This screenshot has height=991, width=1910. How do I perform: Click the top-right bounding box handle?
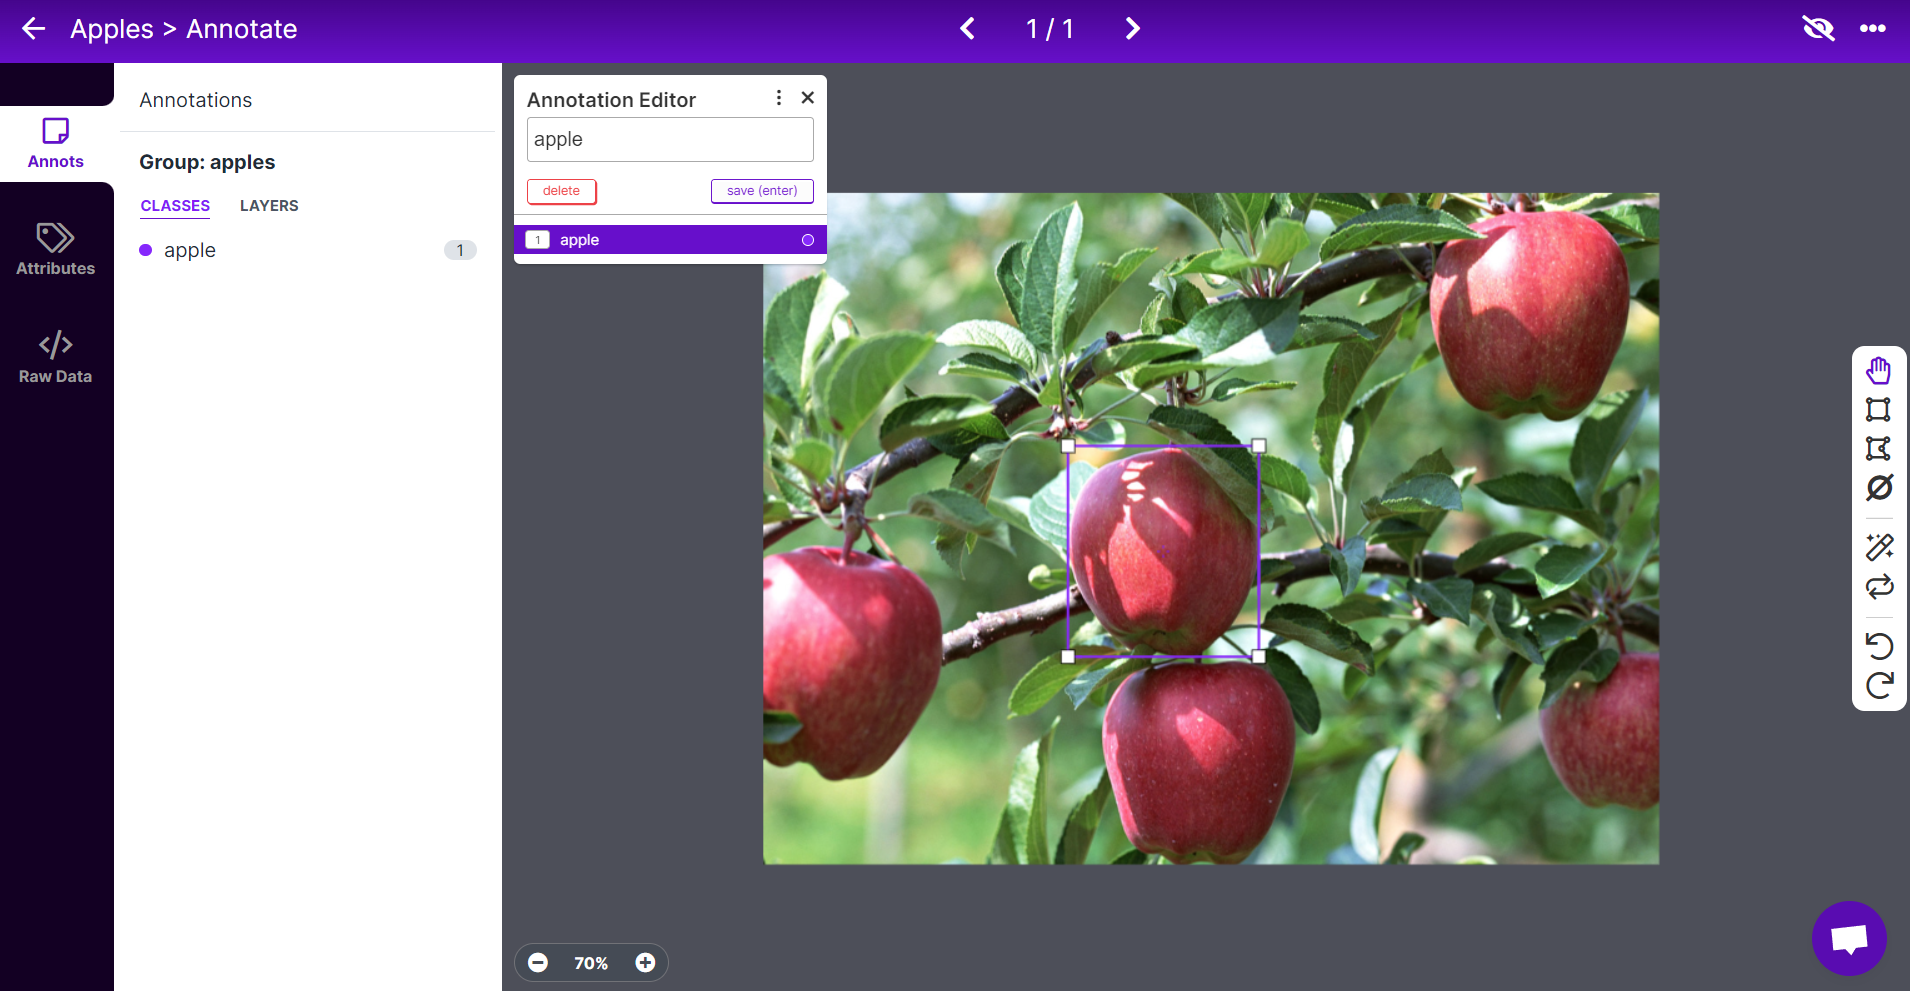coord(1259,446)
